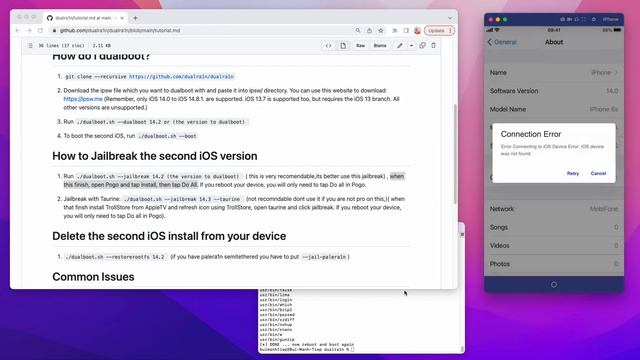This screenshot has height=360, width=640.
Task: Close the tutorial.md browser tab
Action: click(122, 18)
